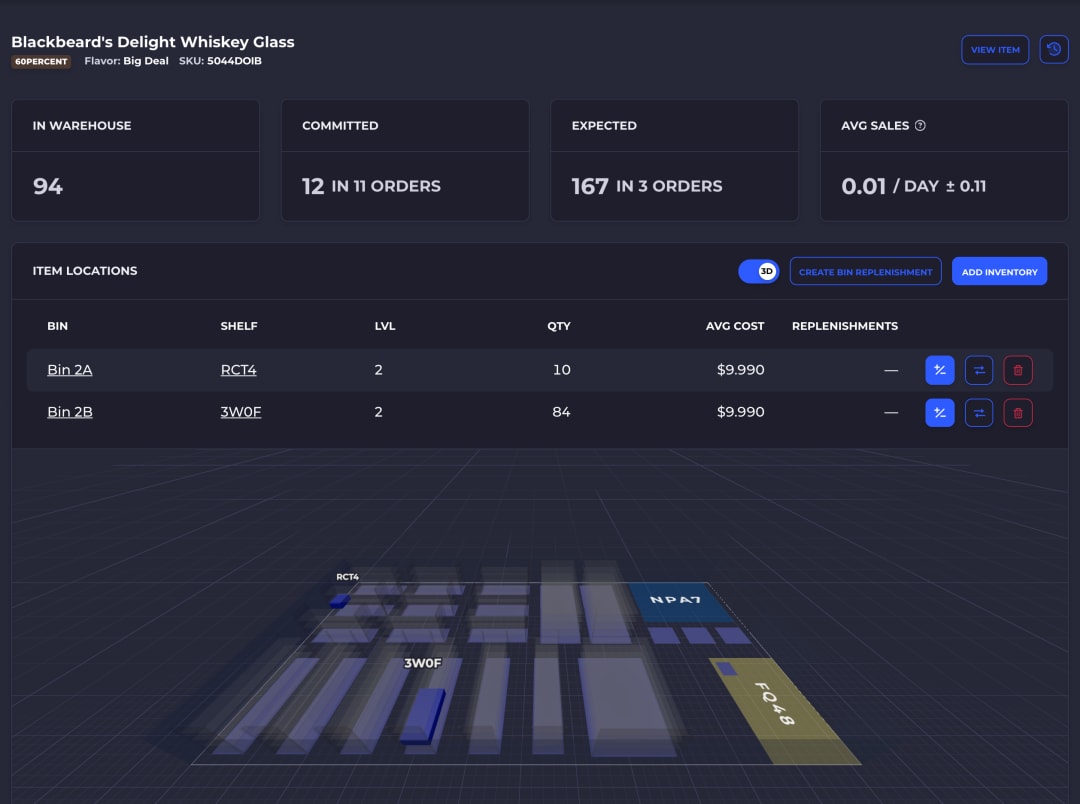The height and width of the screenshot is (804, 1080).
Task: Click the Flavor: Big Deal text
Action: (126, 61)
